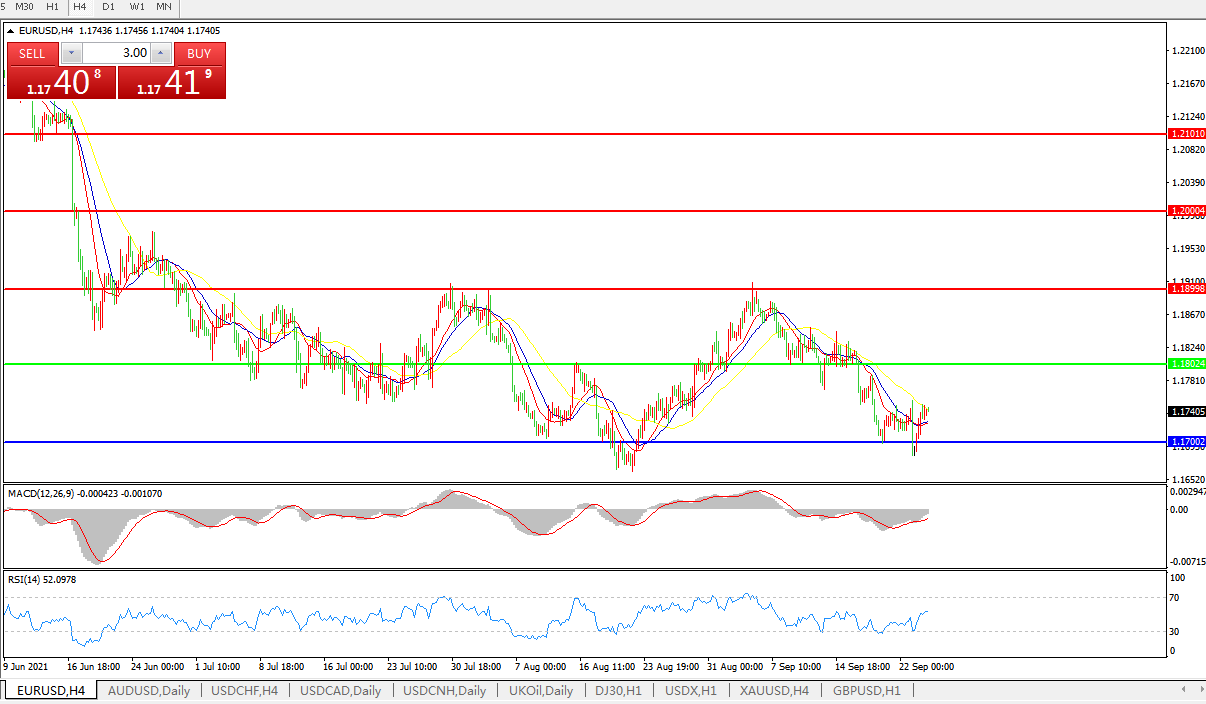Collapse the one-click trading panel triangle
This screenshot has height=704, width=1206.
tap(11, 31)
